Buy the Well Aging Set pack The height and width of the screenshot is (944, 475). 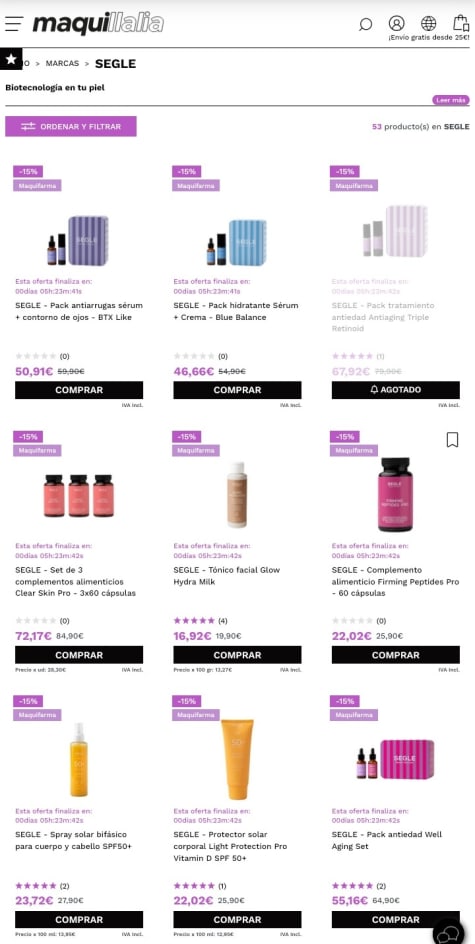pos(396,919)
